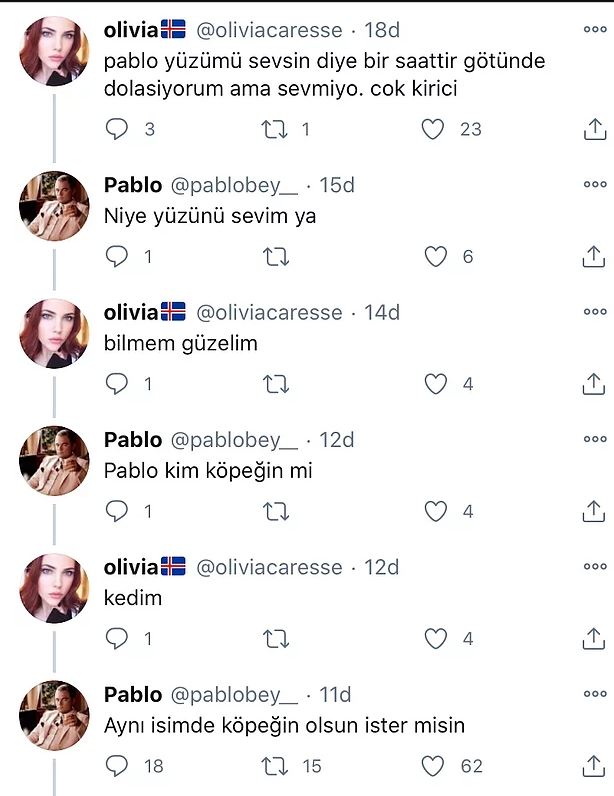
Task: Click olivia's avatar on the "kedim" tweet
Action: (54, 588)
